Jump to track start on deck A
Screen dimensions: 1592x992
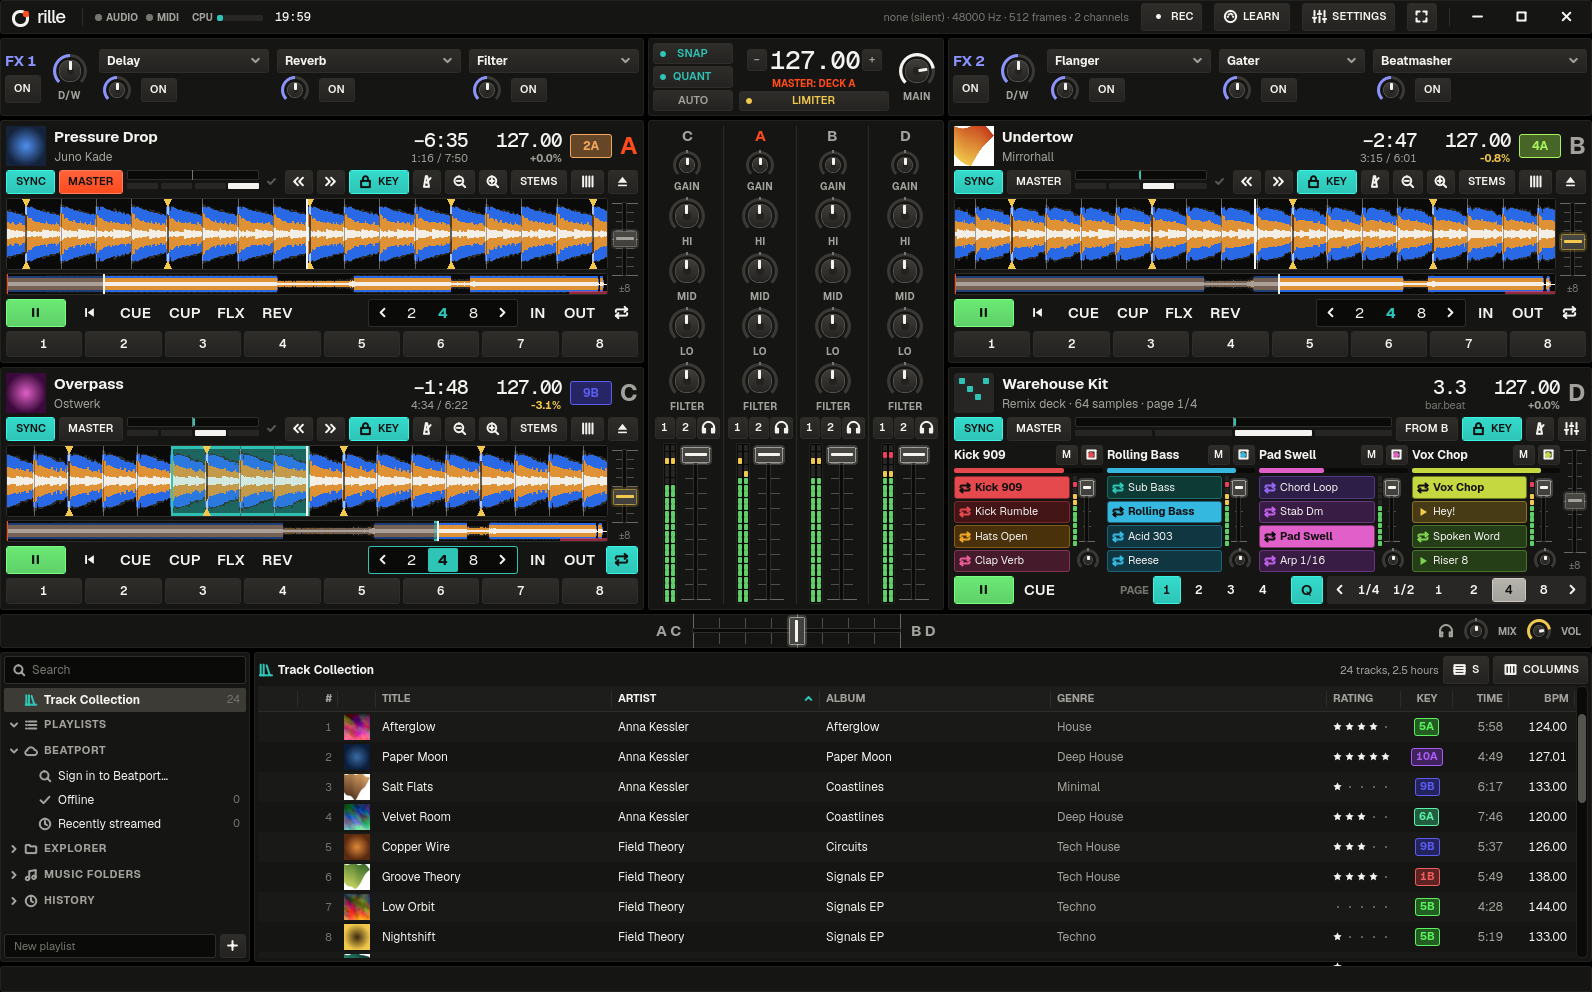pos(90,313)
